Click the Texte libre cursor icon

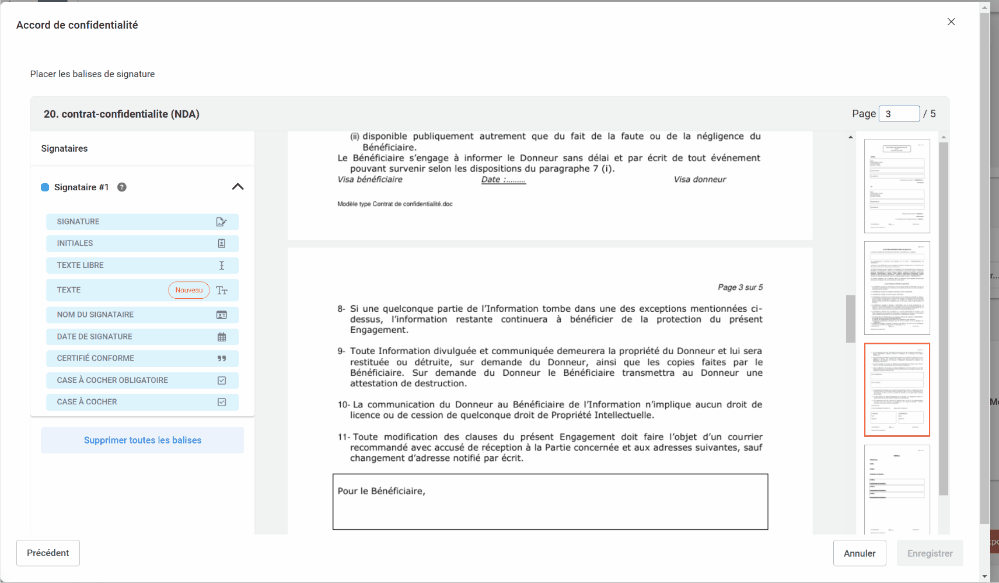coord(221,266)
